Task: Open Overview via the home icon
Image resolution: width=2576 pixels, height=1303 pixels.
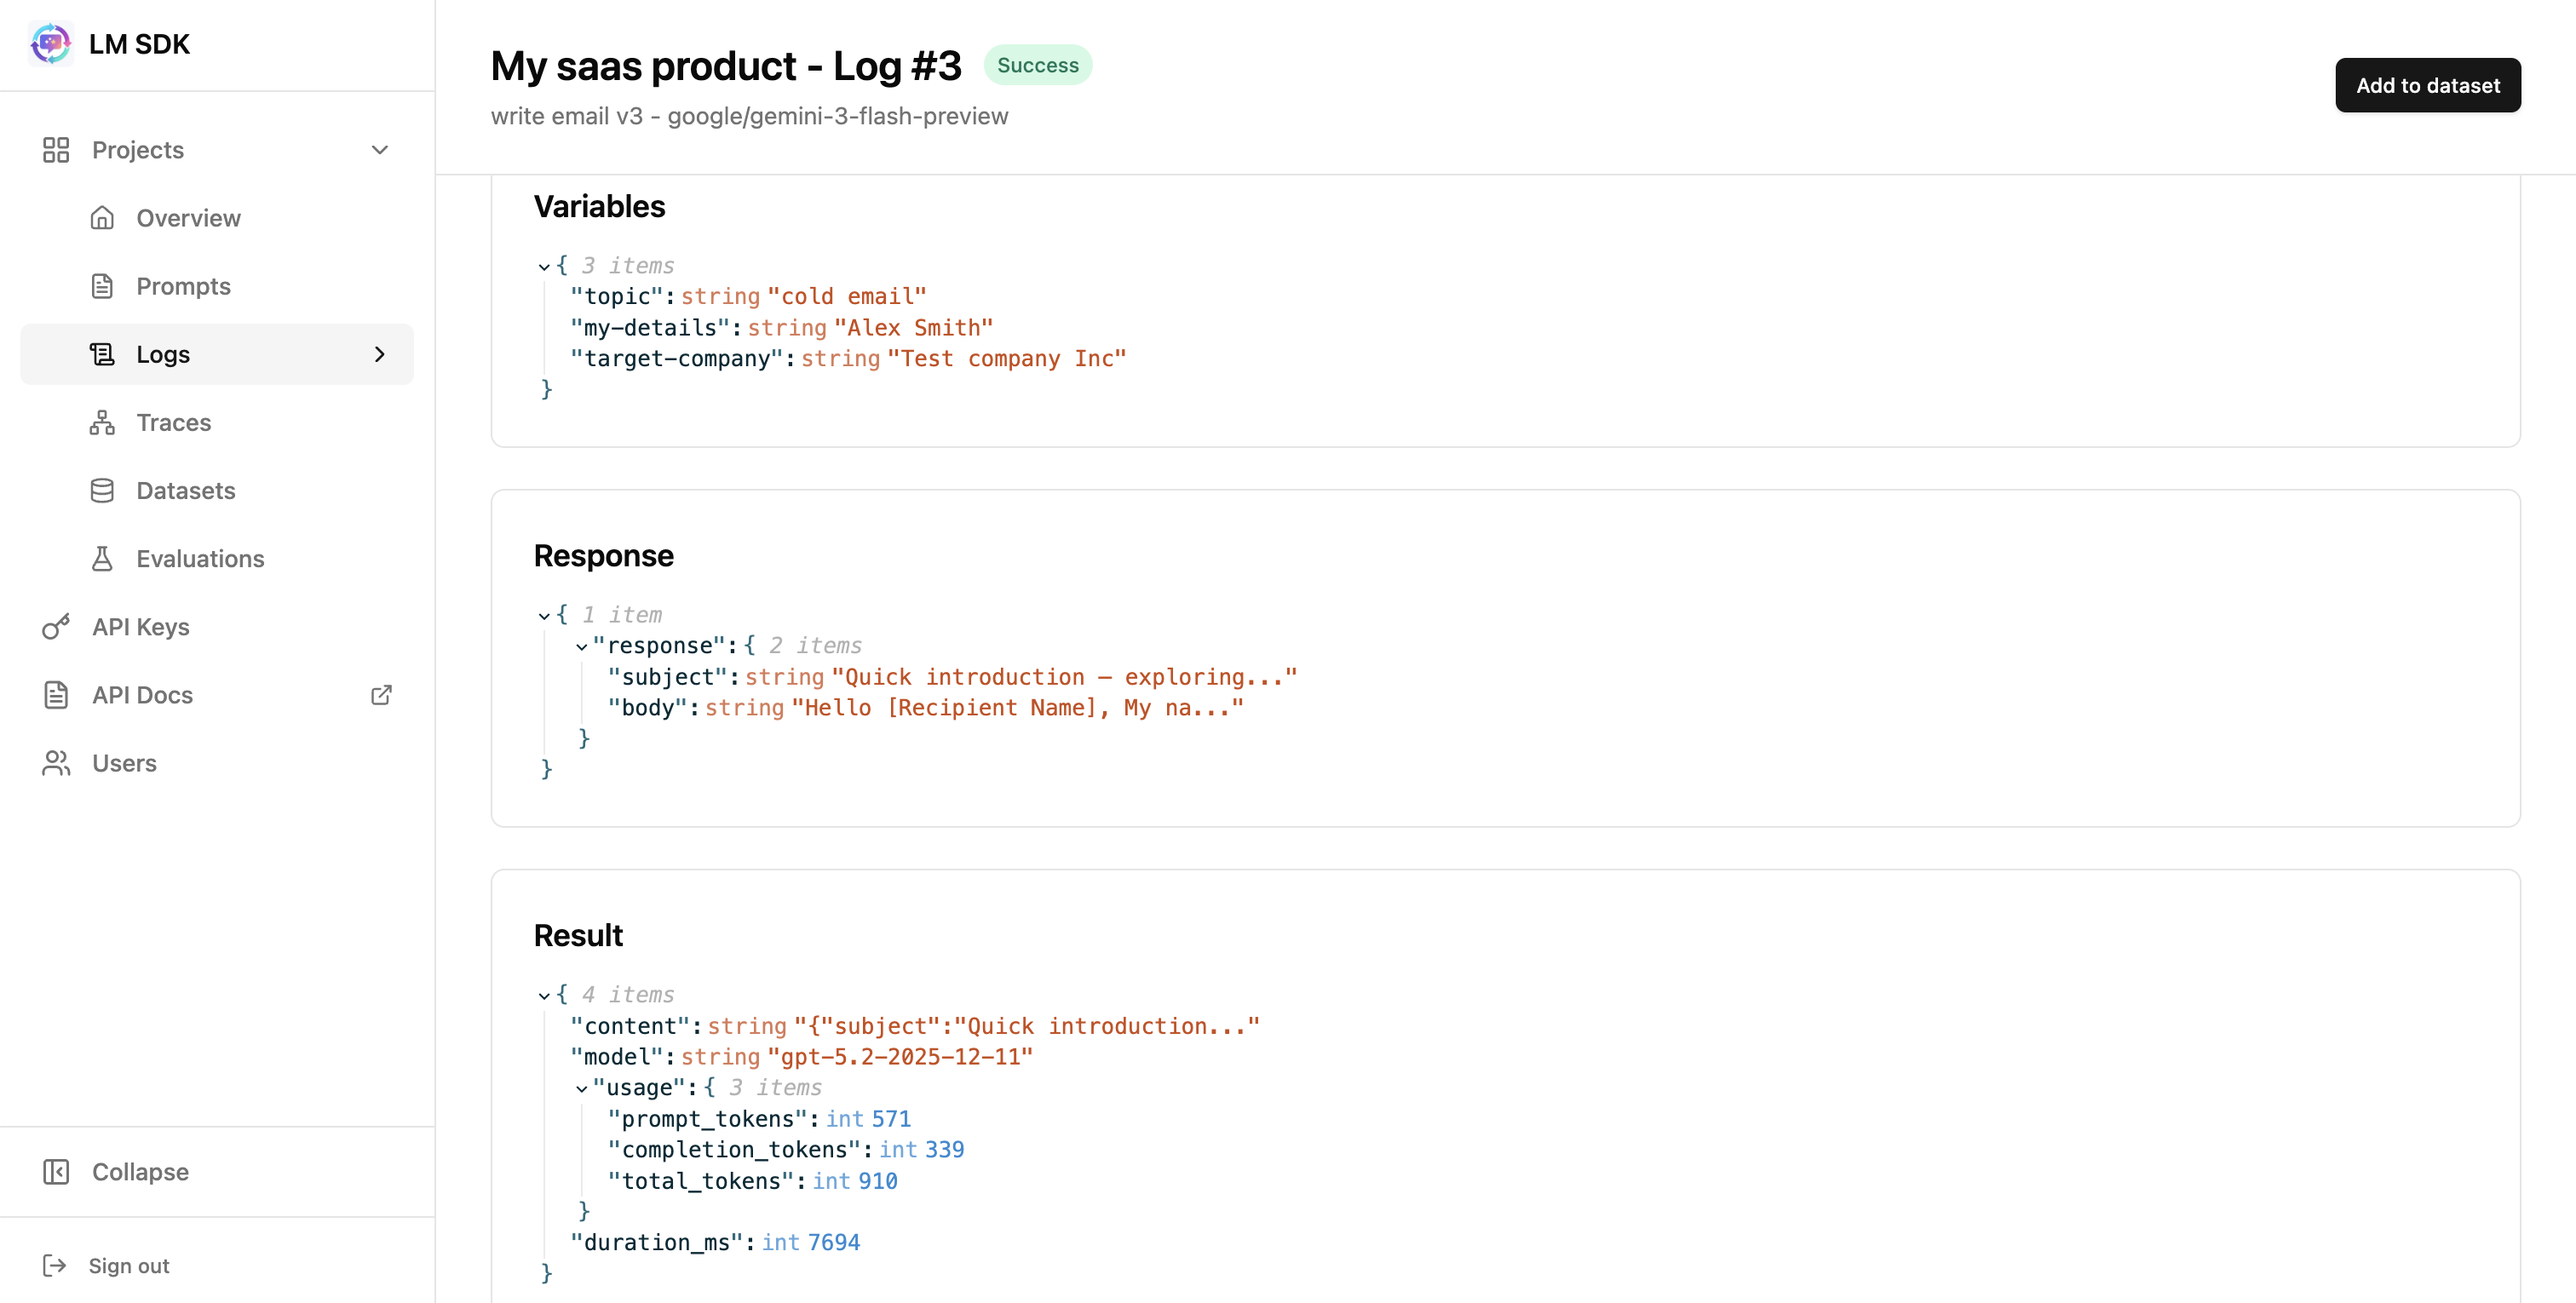Action: click(x=102, y=218)
